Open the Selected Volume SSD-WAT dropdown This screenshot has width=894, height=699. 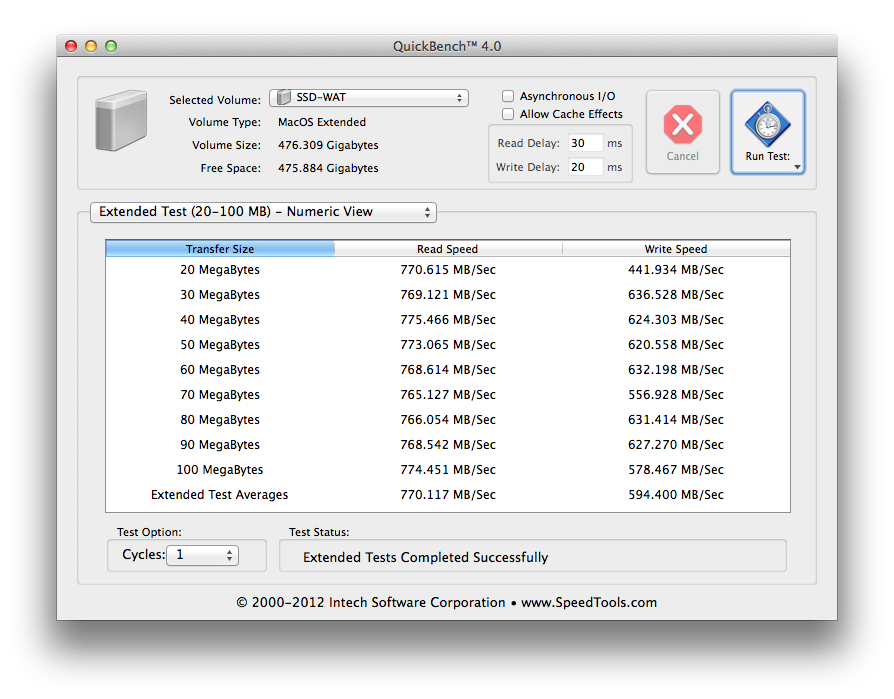click(369, 97)
